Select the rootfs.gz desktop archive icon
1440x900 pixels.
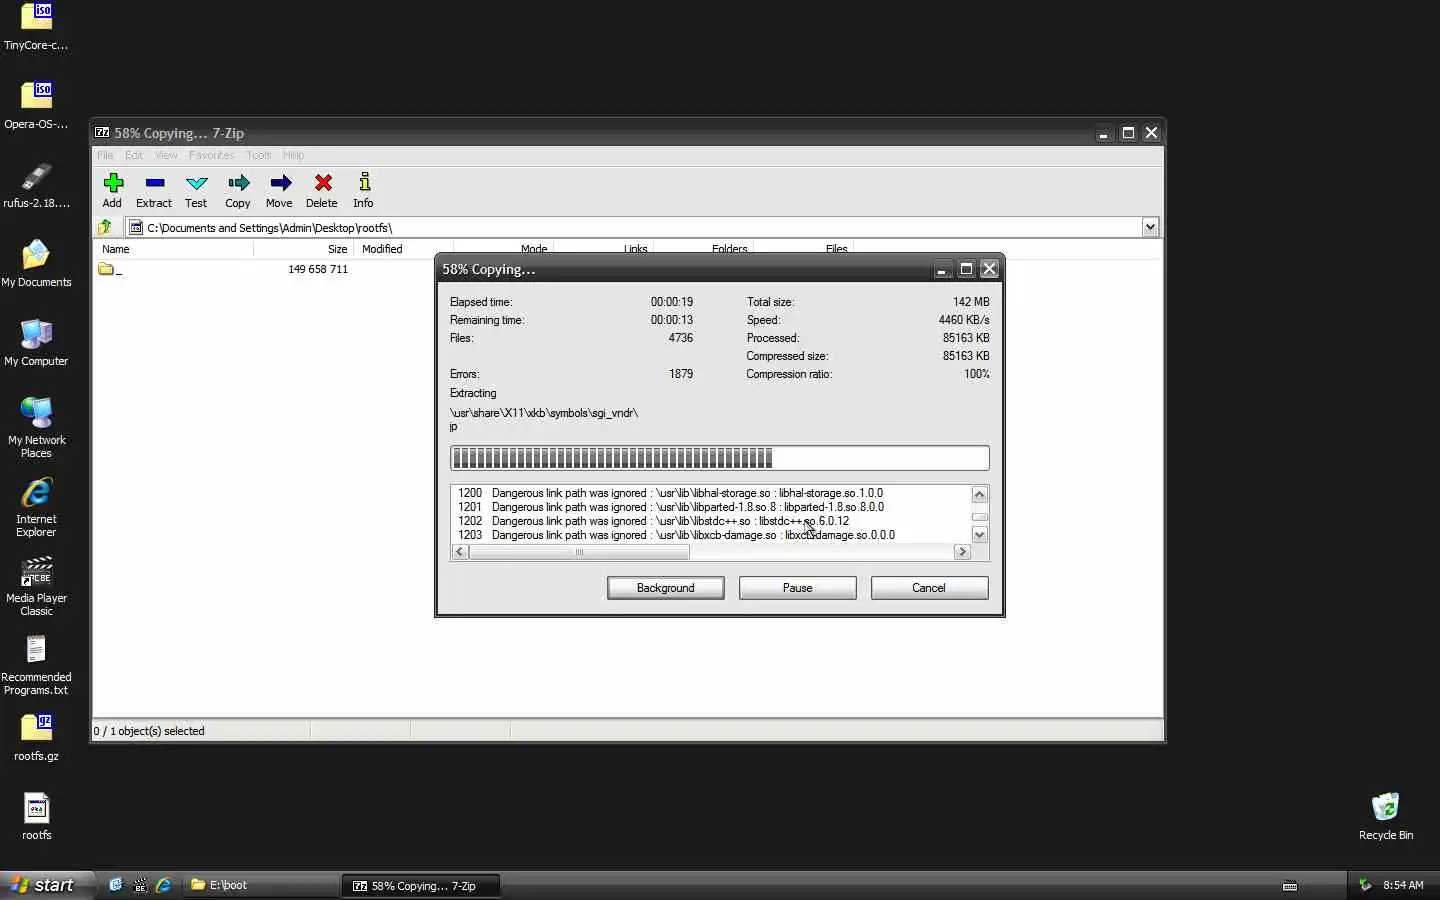click(x=36, y=738)
